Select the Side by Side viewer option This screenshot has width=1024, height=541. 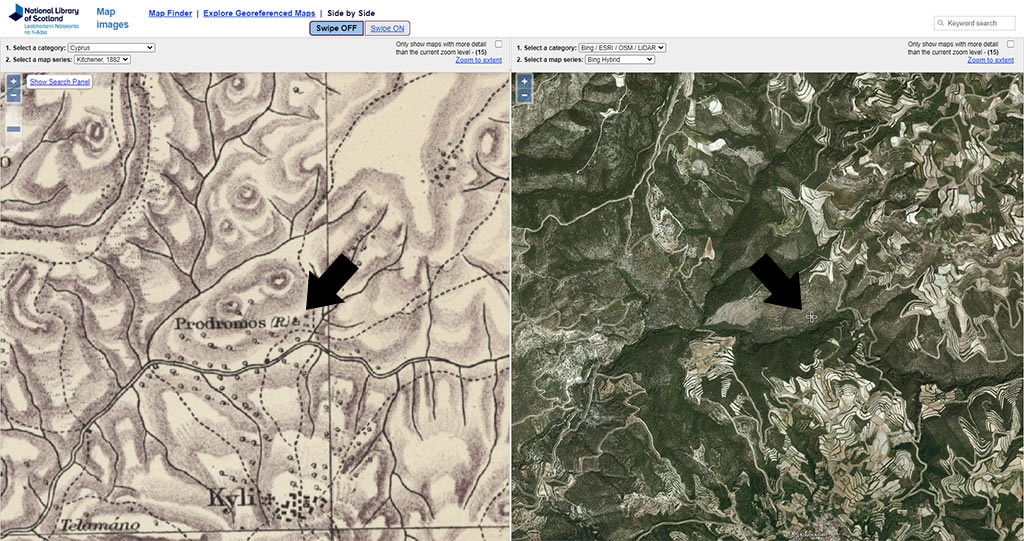[351, 13]
